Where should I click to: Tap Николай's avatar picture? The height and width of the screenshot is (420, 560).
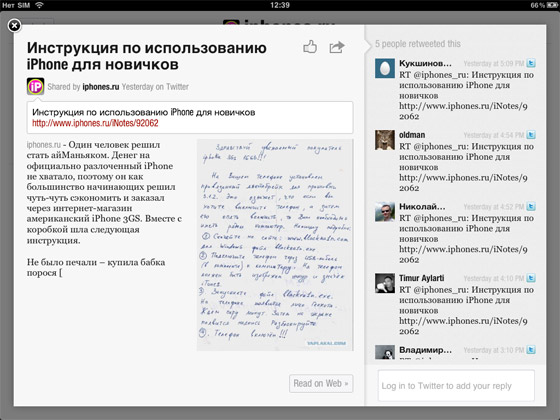pyautogui.click(x=385, y=212)
